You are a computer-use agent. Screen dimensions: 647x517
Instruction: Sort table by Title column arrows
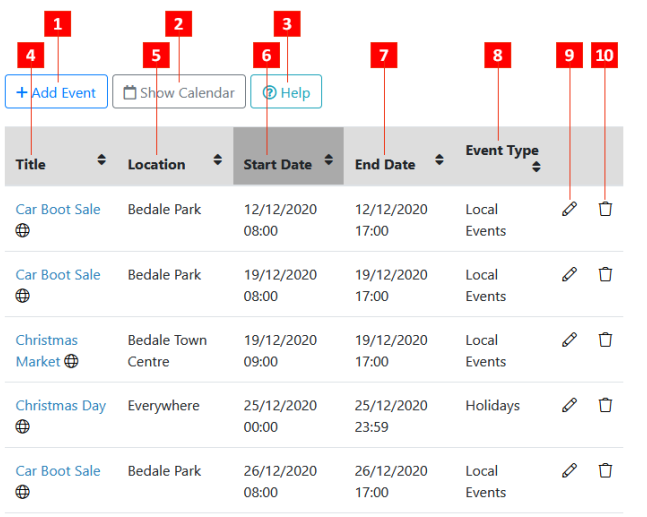click(x=102, y=160)
